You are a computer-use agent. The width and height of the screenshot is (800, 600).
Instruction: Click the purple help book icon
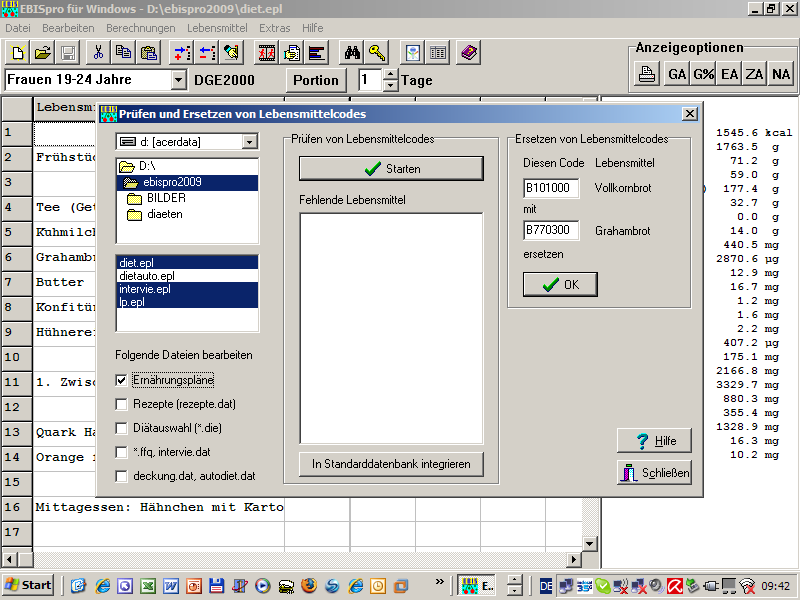coord(469,53)
